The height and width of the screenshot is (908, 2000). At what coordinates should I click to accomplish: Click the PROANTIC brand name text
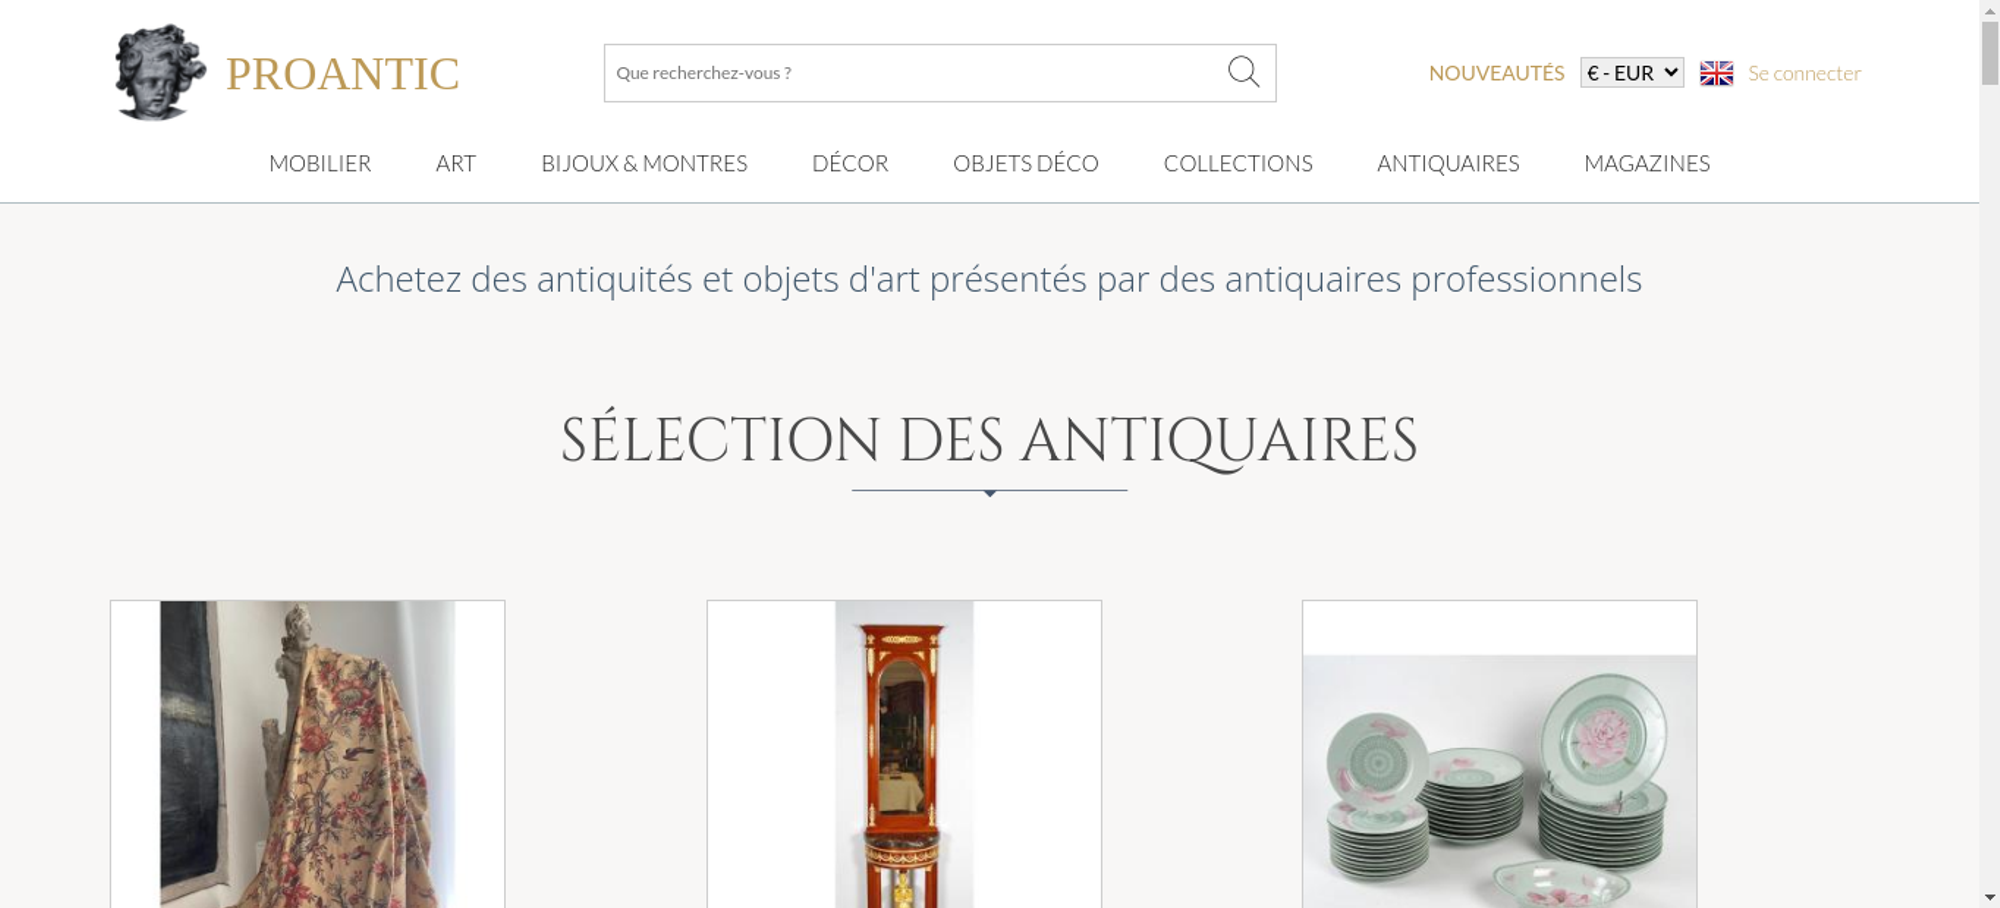342,74
